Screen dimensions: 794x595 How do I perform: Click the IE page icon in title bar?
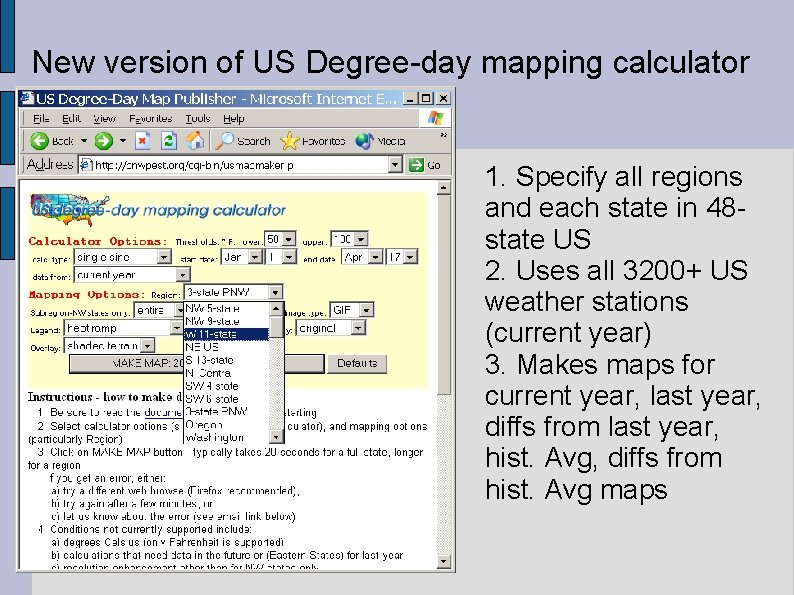click(27, 98)
